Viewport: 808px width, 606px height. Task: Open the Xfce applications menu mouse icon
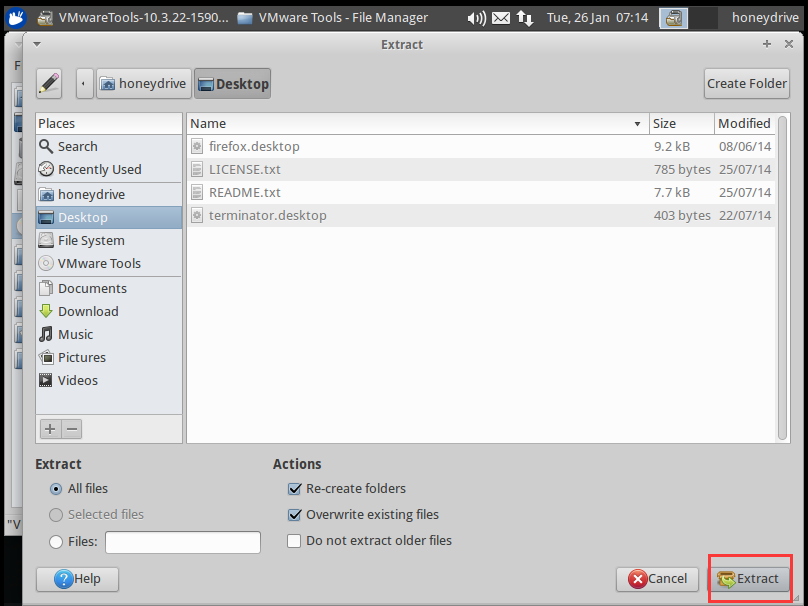(x=15, y=18)
